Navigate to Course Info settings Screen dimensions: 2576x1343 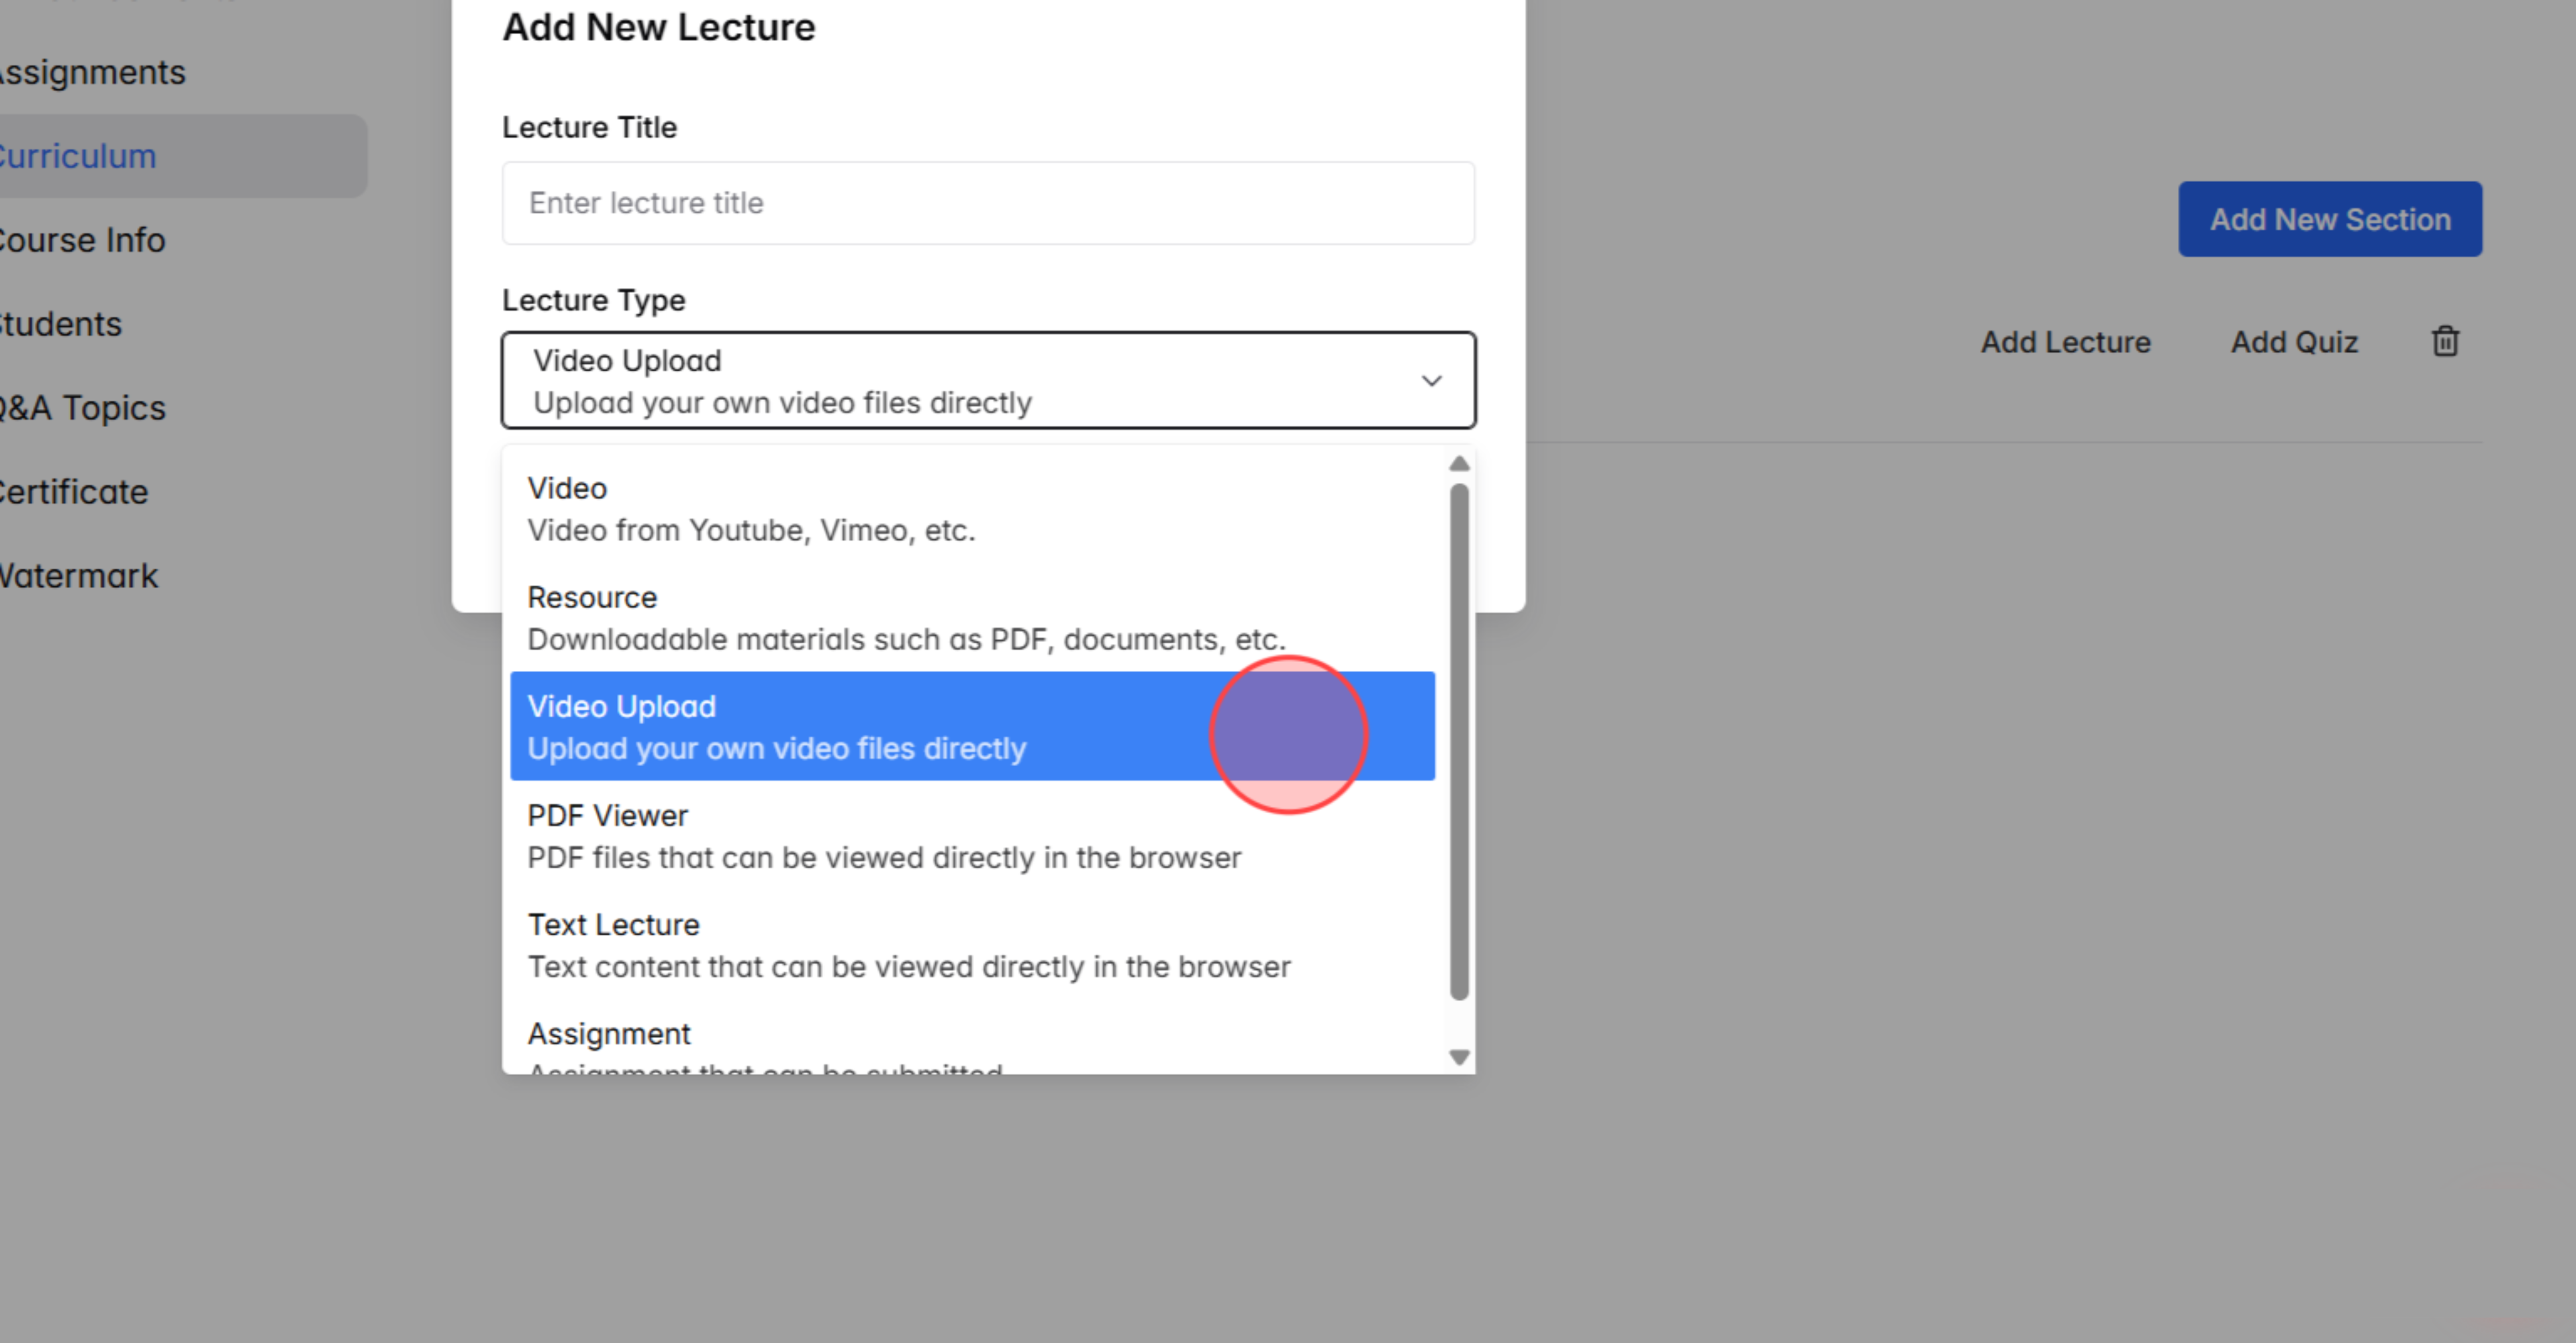(x=83, y=239)
